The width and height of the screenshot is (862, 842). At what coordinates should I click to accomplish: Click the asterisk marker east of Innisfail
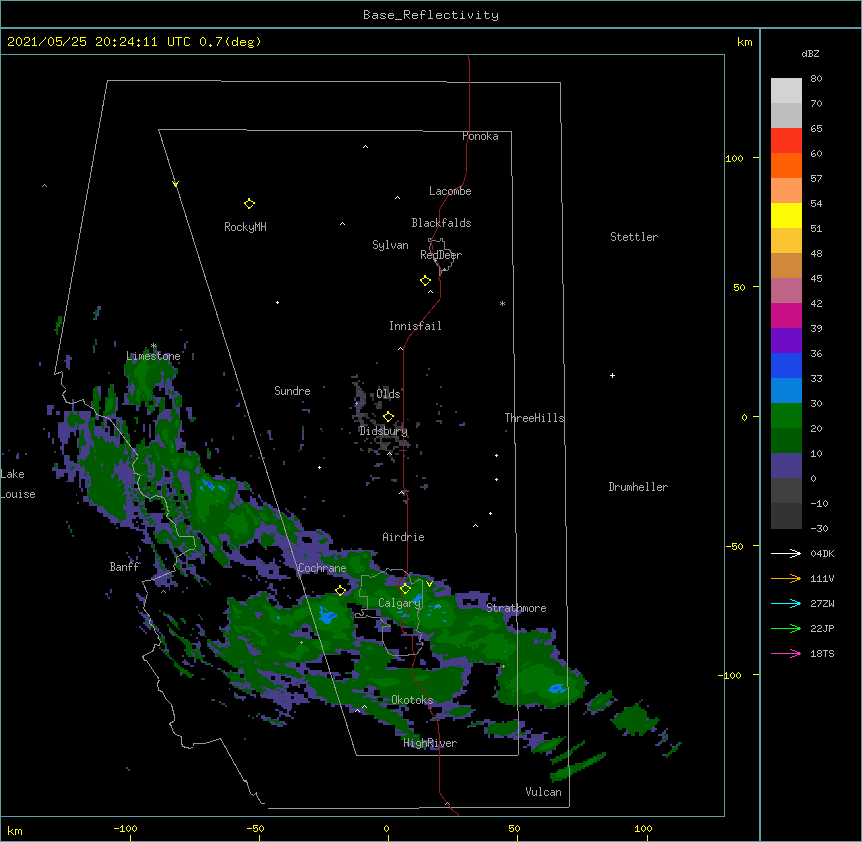(502, 303)
